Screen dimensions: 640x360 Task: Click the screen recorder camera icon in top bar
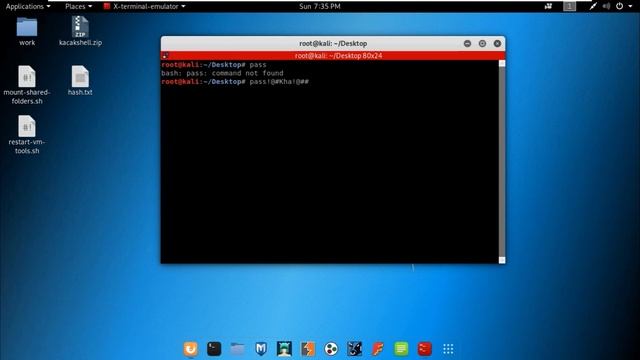[x=548, y=6]
